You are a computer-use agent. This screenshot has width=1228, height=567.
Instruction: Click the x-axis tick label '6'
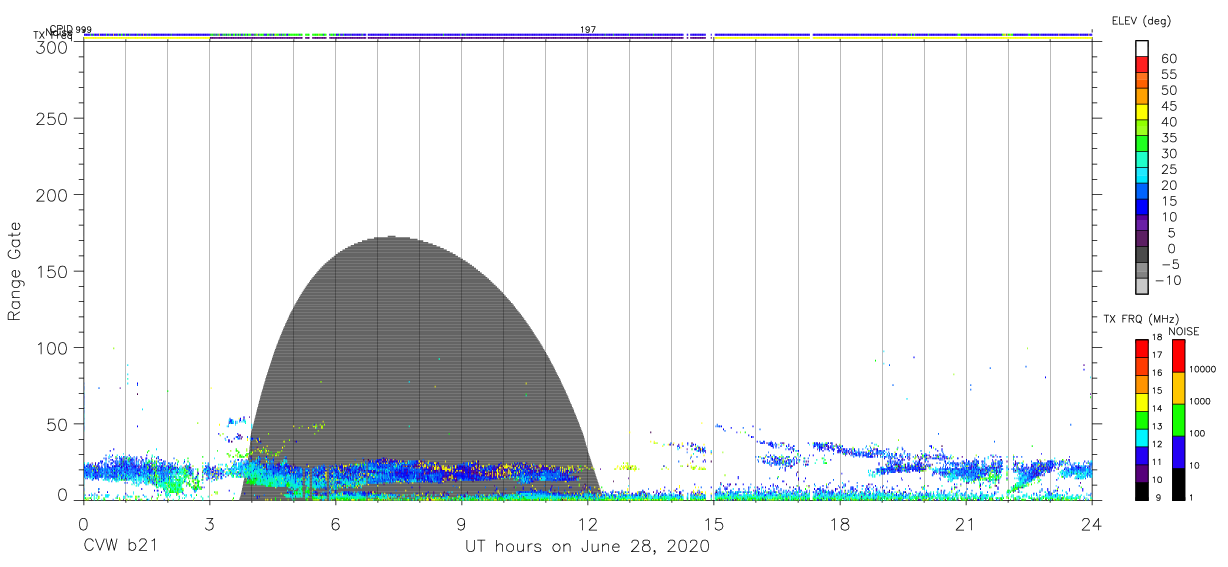pyautogui.click(x=335, y=523)
